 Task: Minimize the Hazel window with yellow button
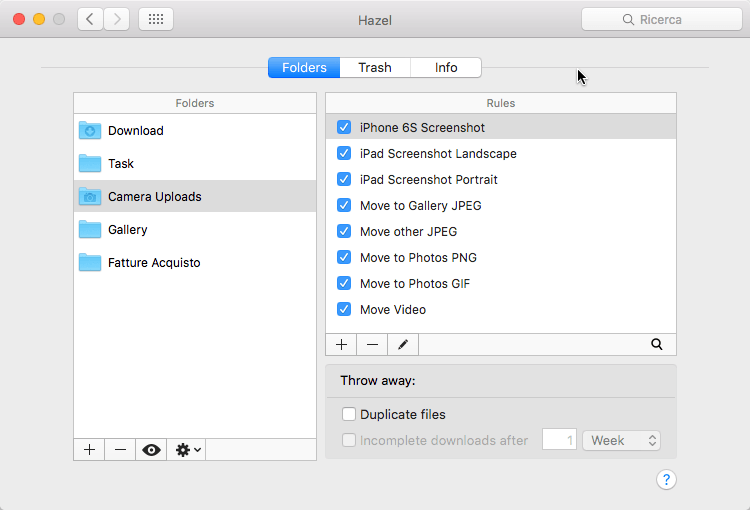tap(39, 19)
